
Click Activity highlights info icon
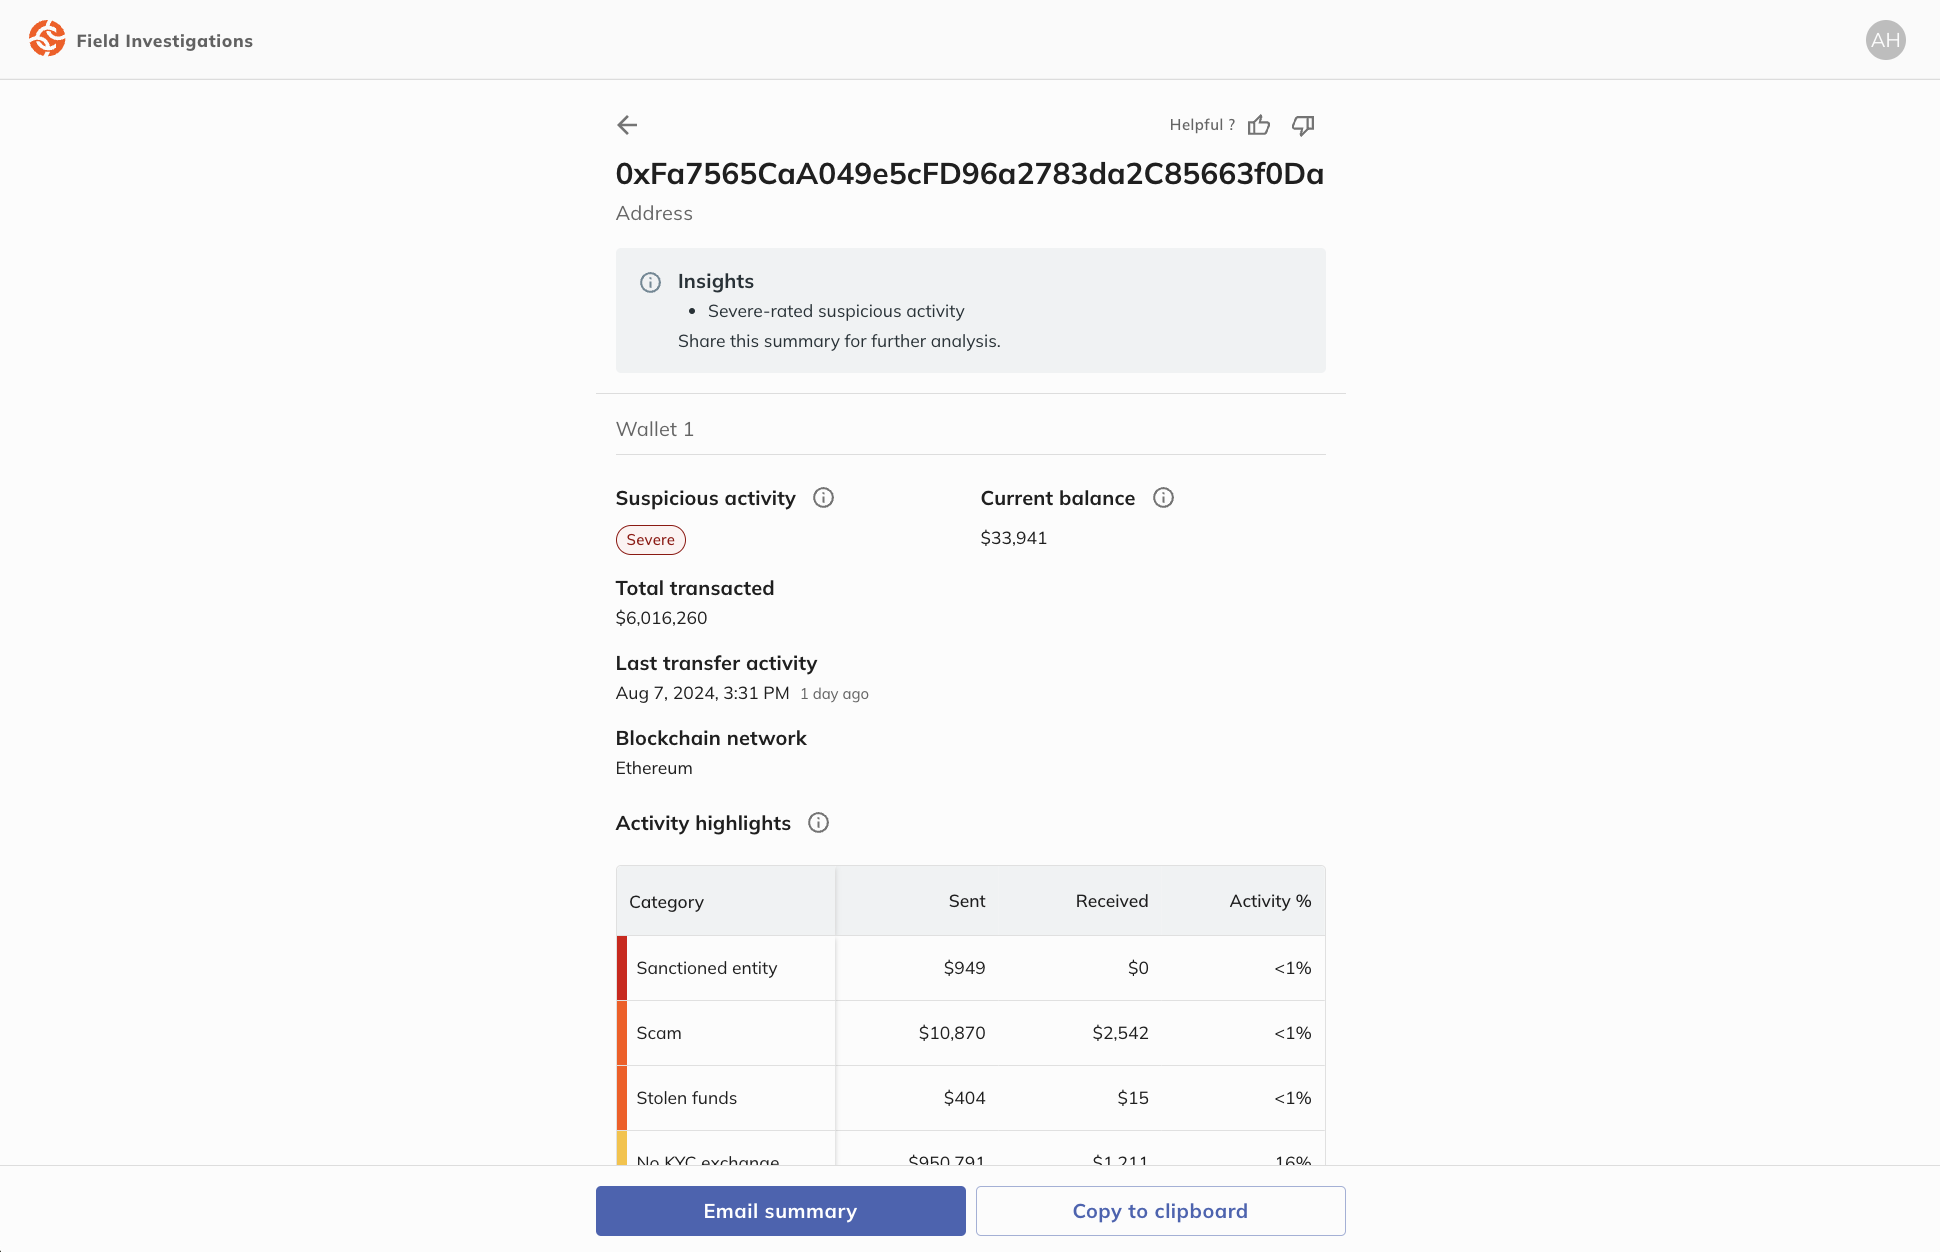[818, 823]
